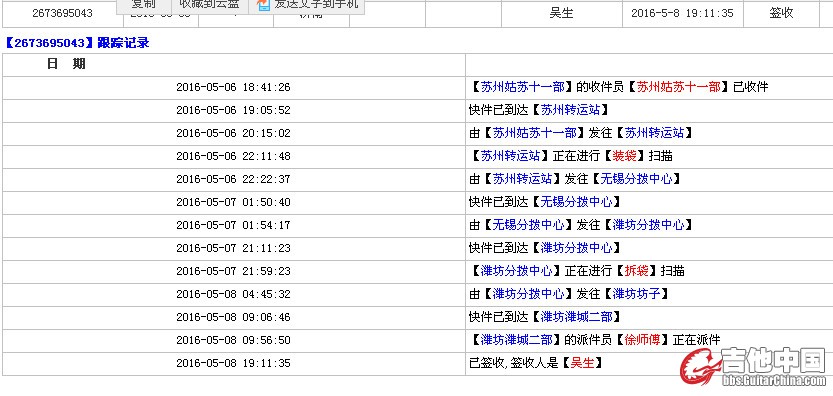Select the timestamp 2016-05-06 18:41:26
The width and height of the screenshot is (833, 396).
pos(233,87)
